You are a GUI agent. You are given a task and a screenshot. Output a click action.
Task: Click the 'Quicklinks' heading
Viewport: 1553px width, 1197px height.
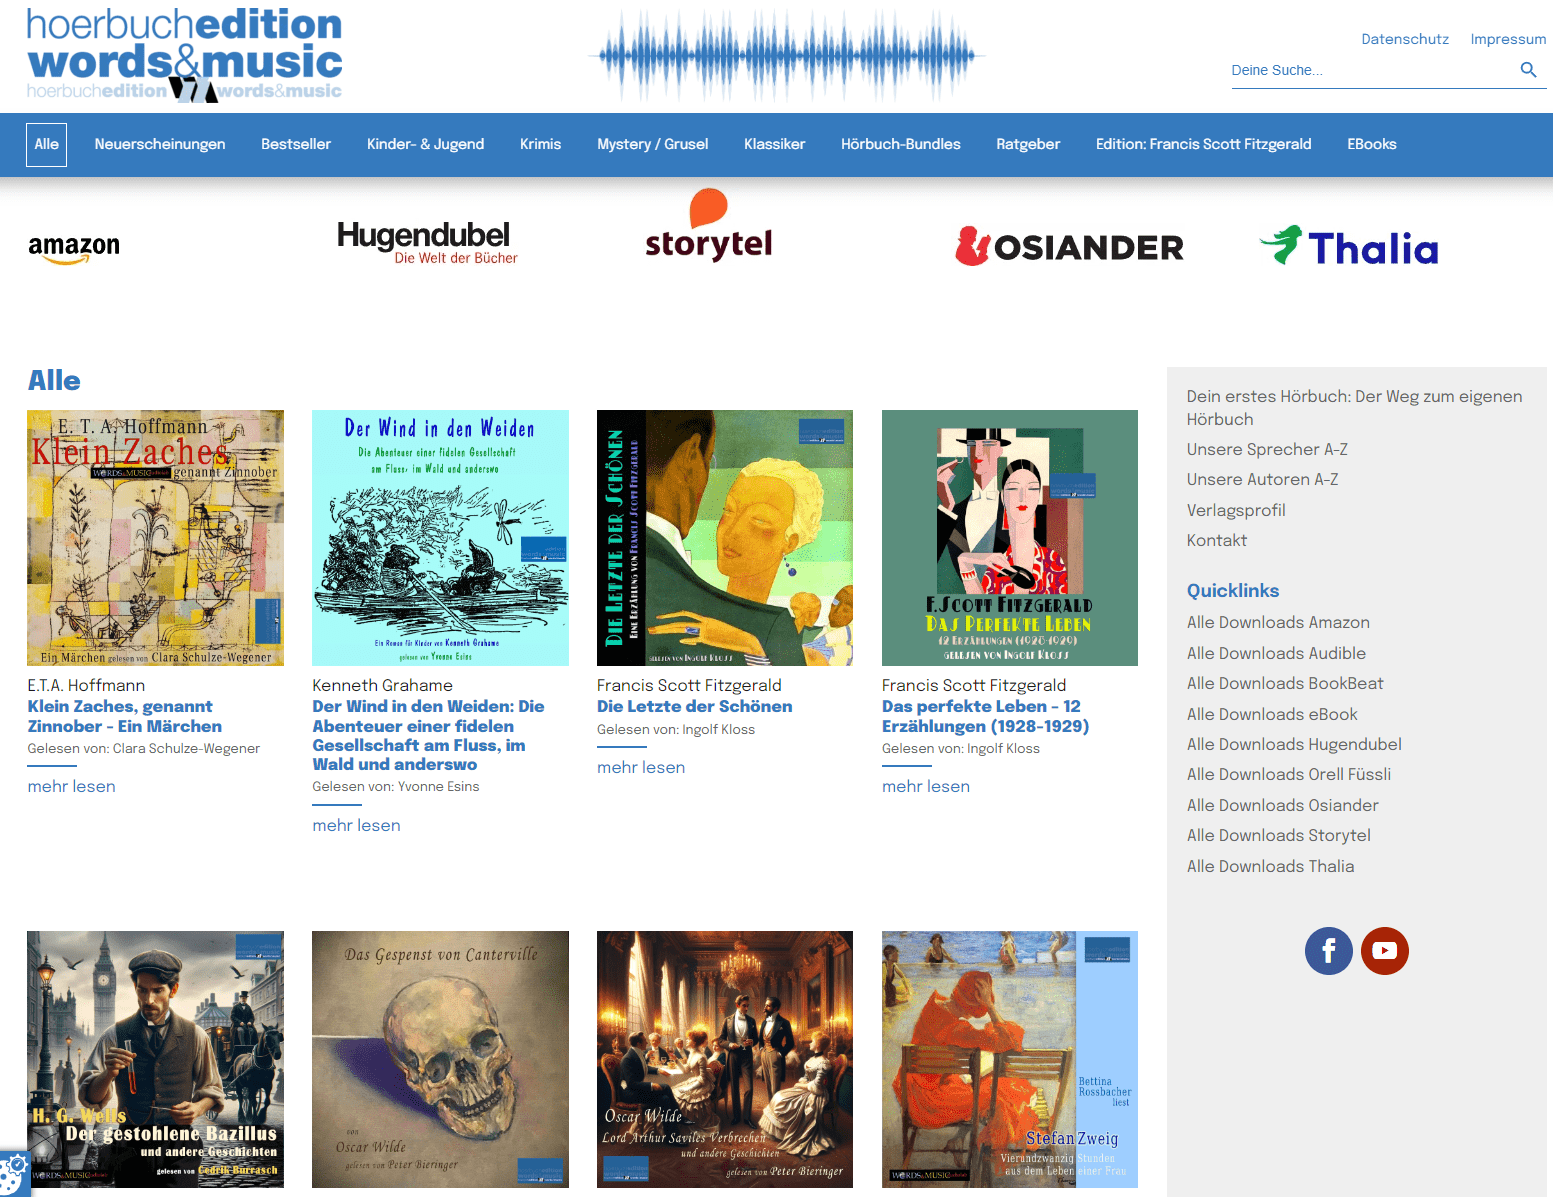(x=1233, y=590)
